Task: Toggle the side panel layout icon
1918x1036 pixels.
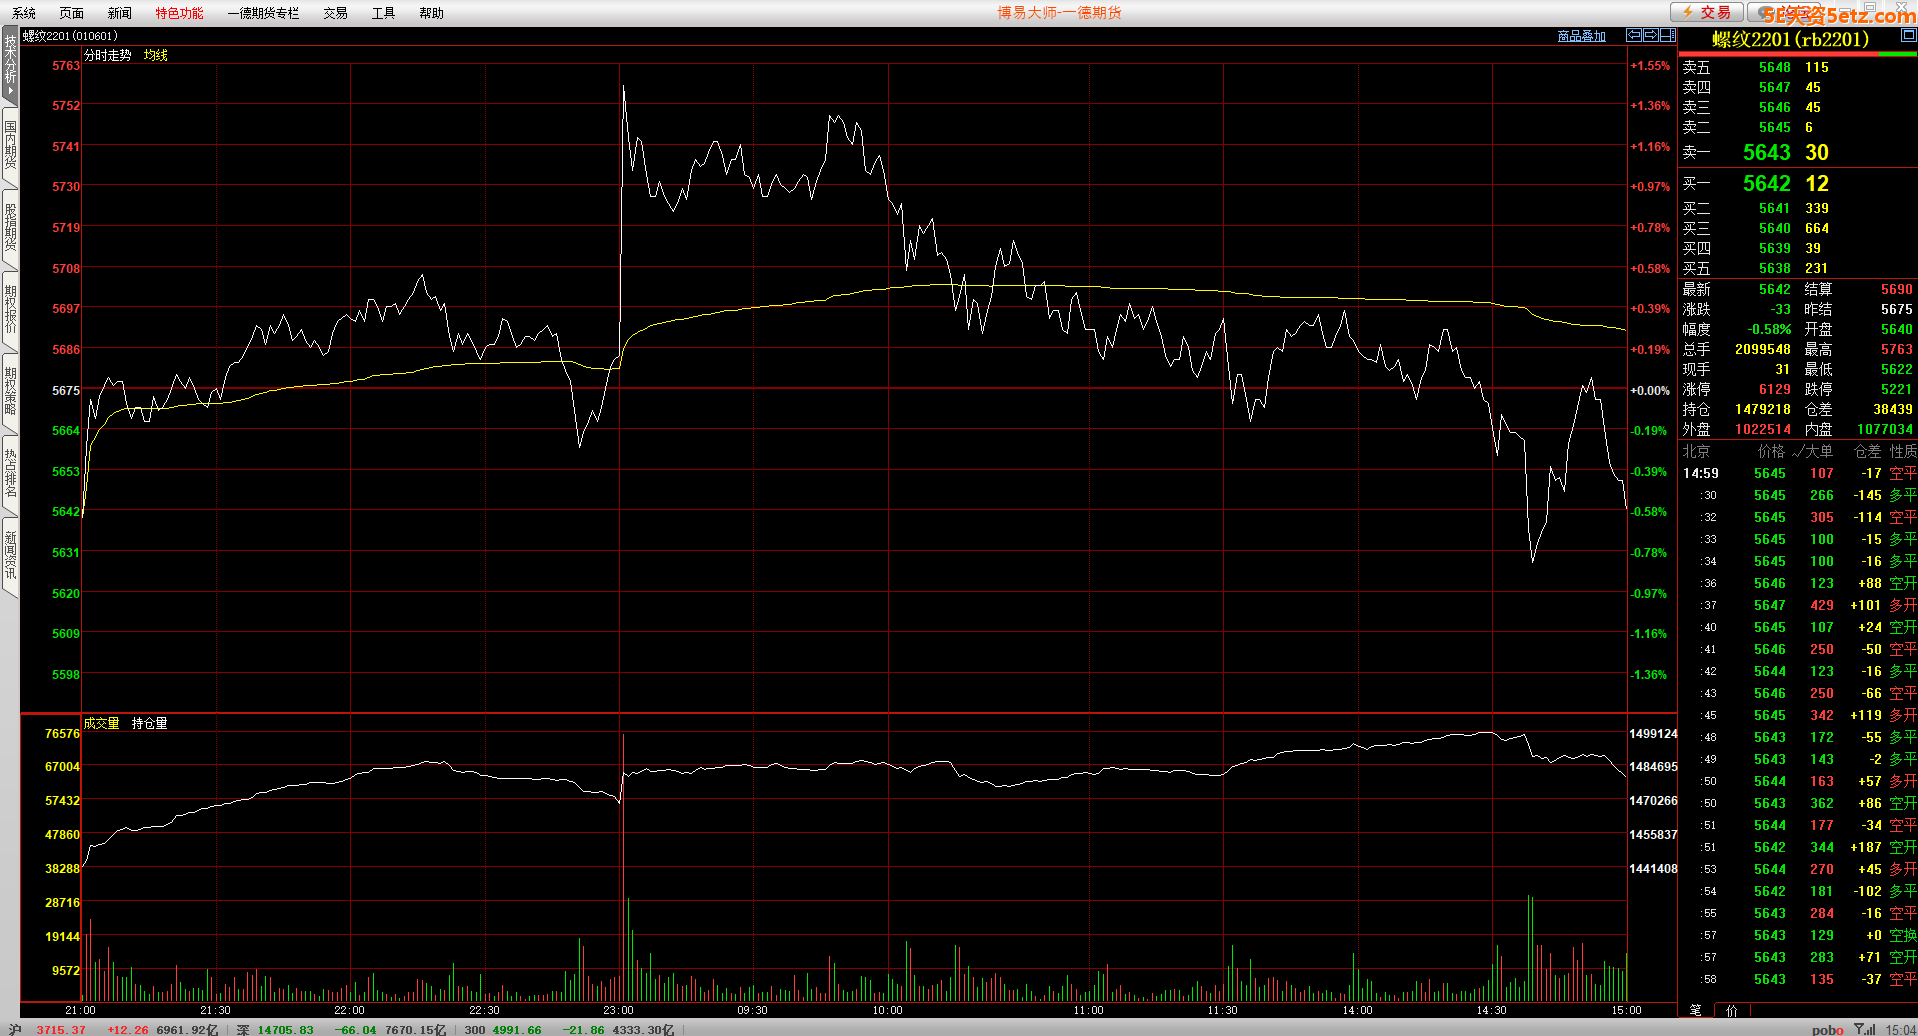Action: tap(1667, 35)
